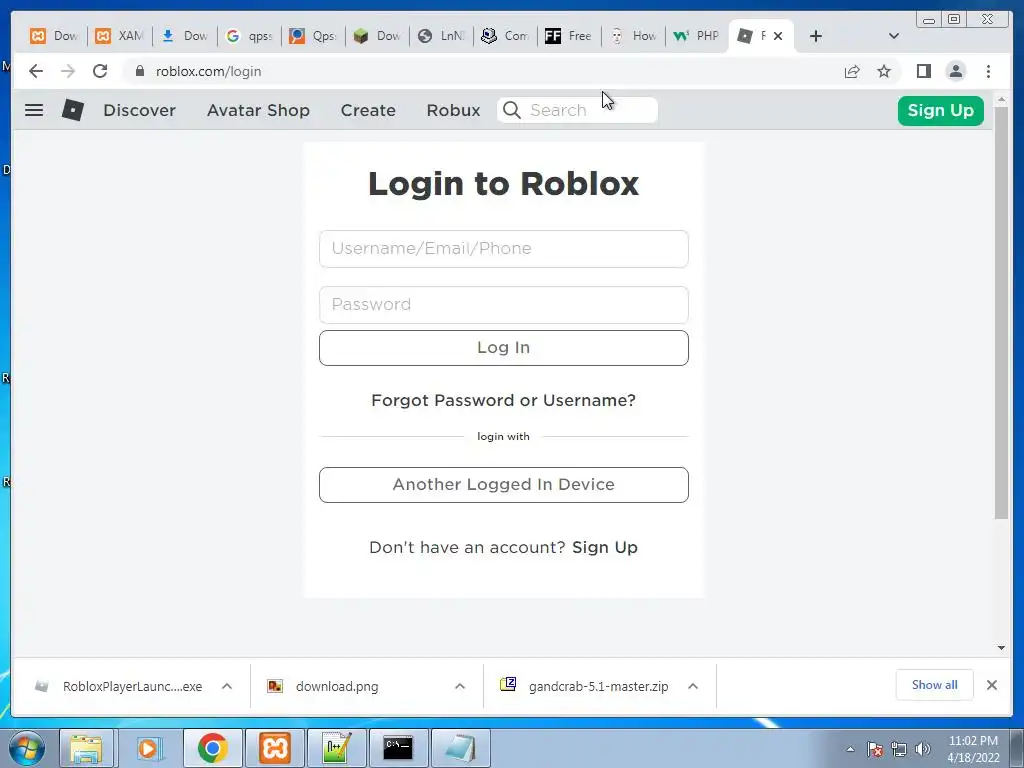The height and width of the screenshot is (768, 1024).
Task: Reload the current page
Action: (100, 71)
